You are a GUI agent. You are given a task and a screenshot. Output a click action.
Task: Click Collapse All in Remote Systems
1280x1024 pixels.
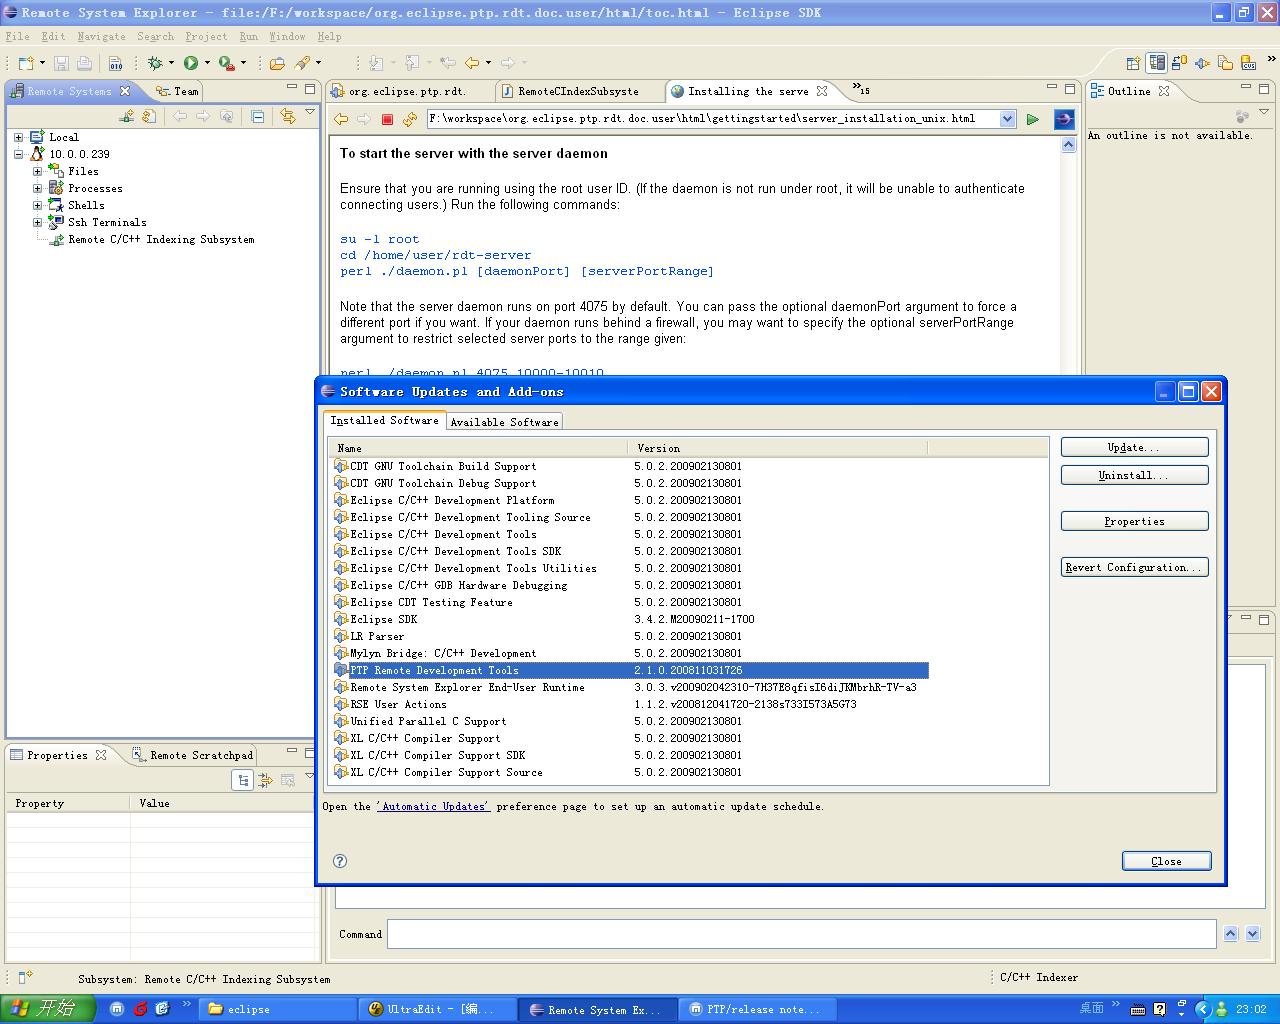click(x=257, y=117)
